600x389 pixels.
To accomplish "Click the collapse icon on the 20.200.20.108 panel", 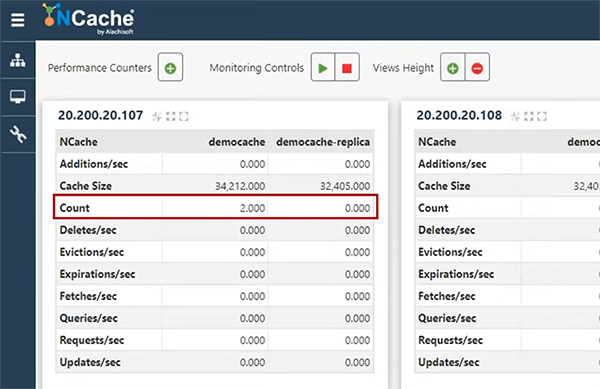I will coord(515,116).
